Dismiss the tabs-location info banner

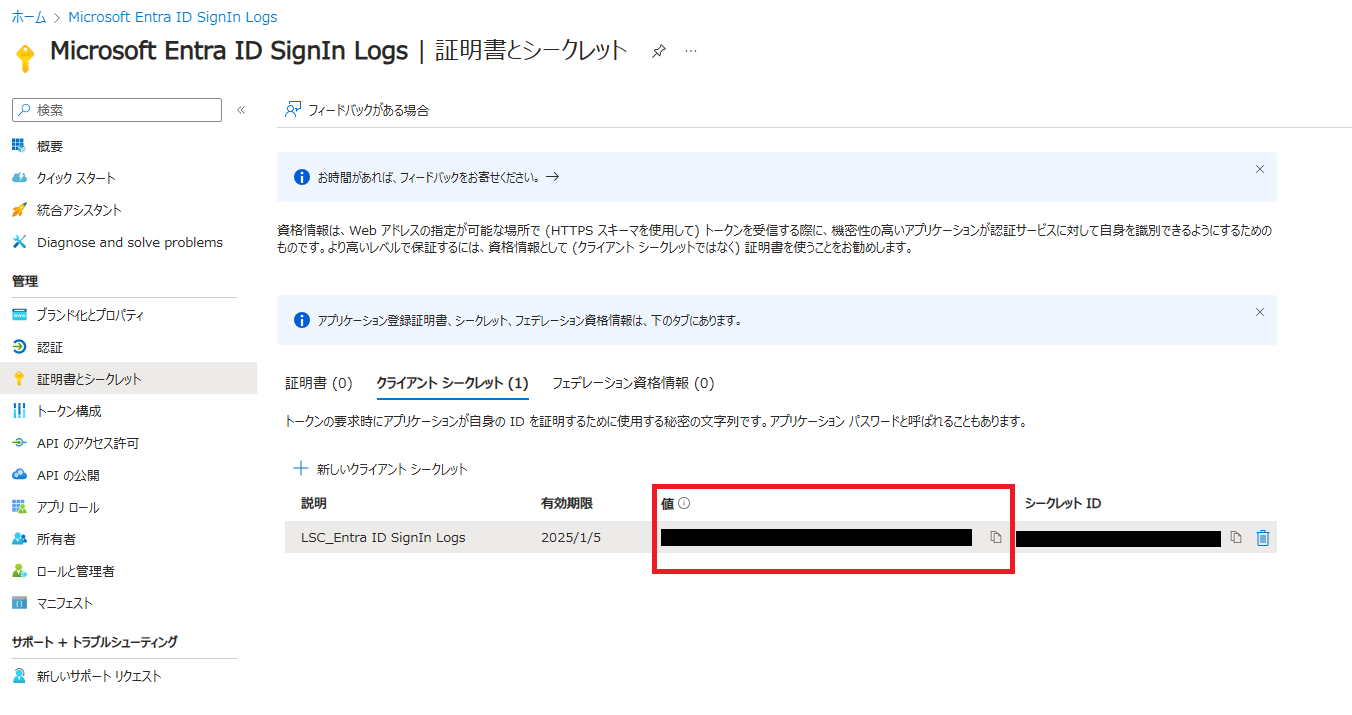1260,312
